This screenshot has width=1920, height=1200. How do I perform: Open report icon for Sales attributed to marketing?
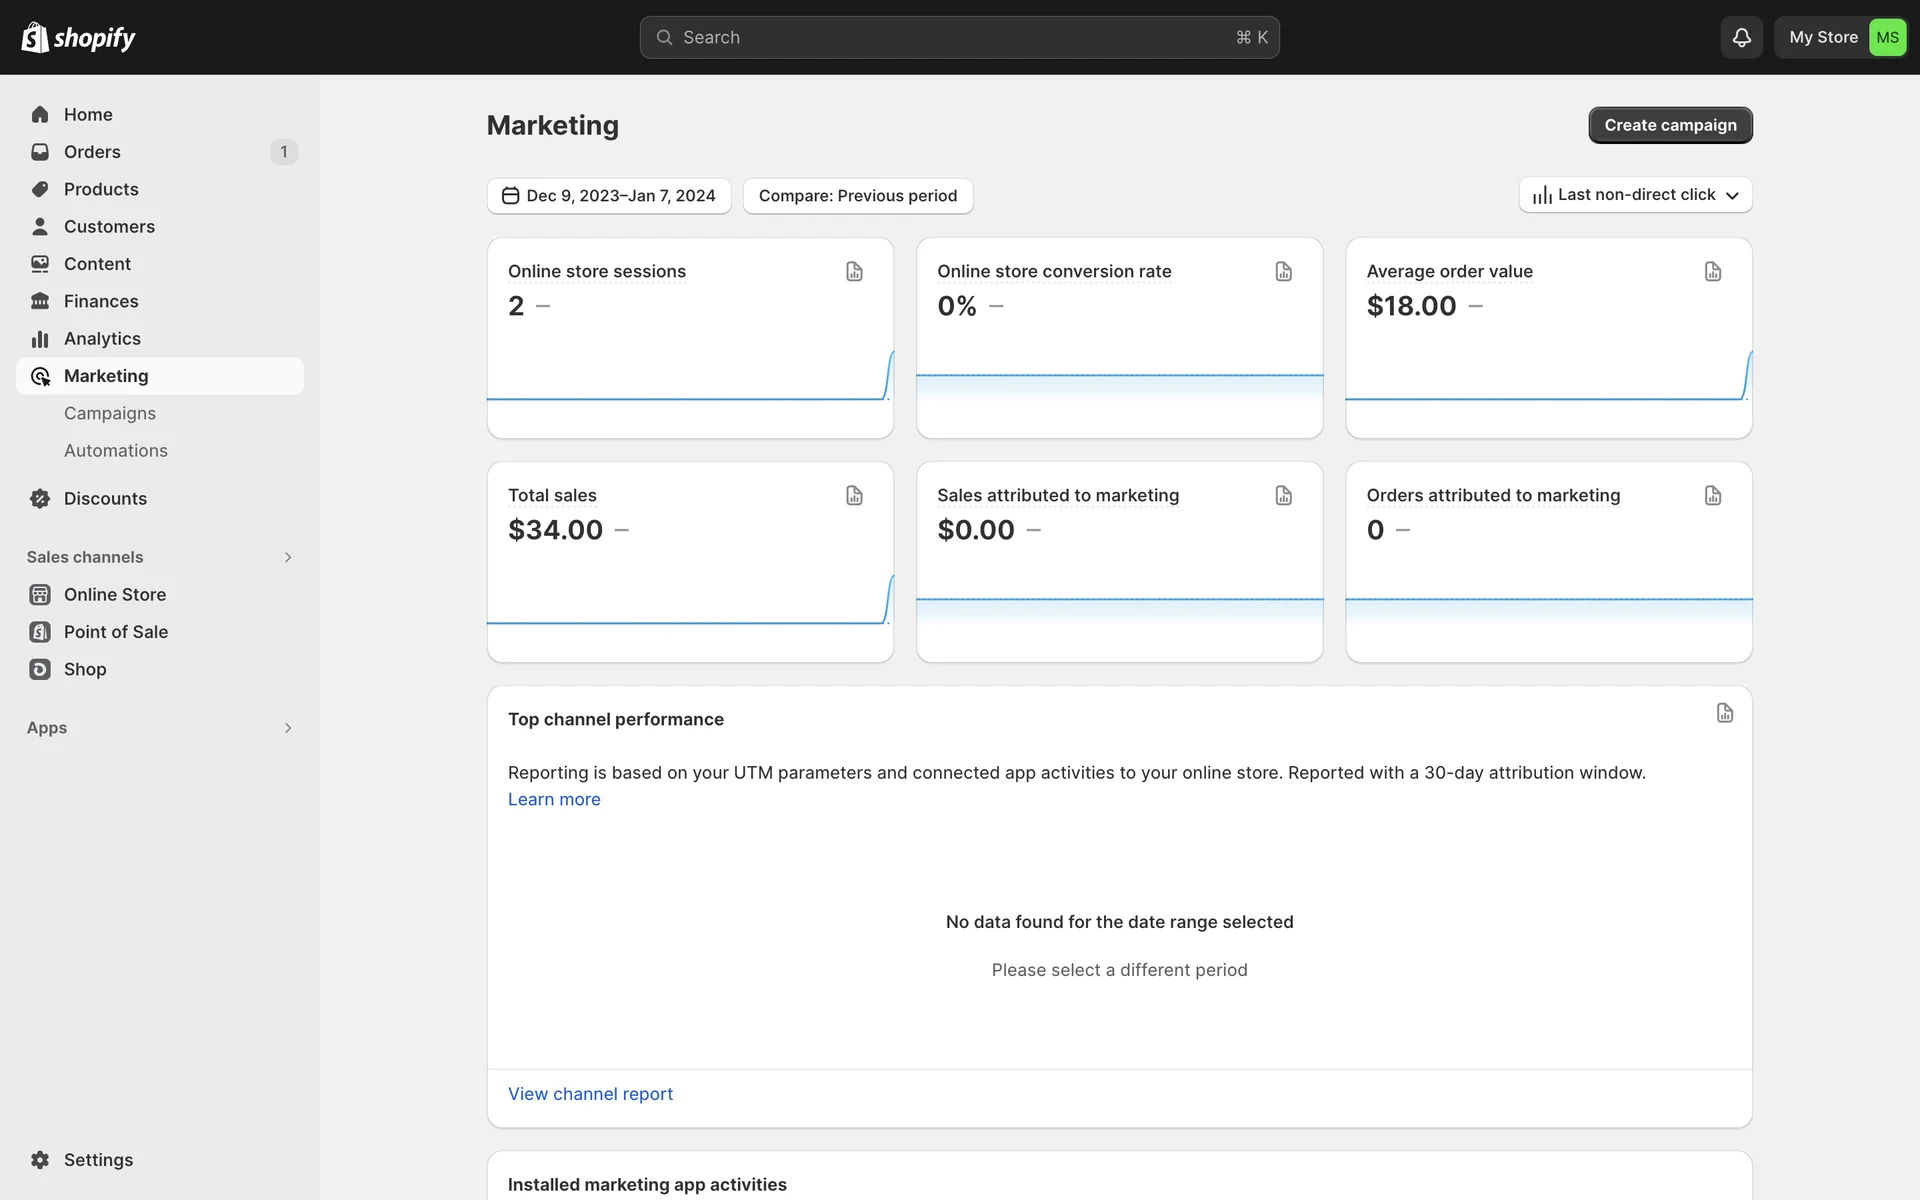pos(1283,496)
